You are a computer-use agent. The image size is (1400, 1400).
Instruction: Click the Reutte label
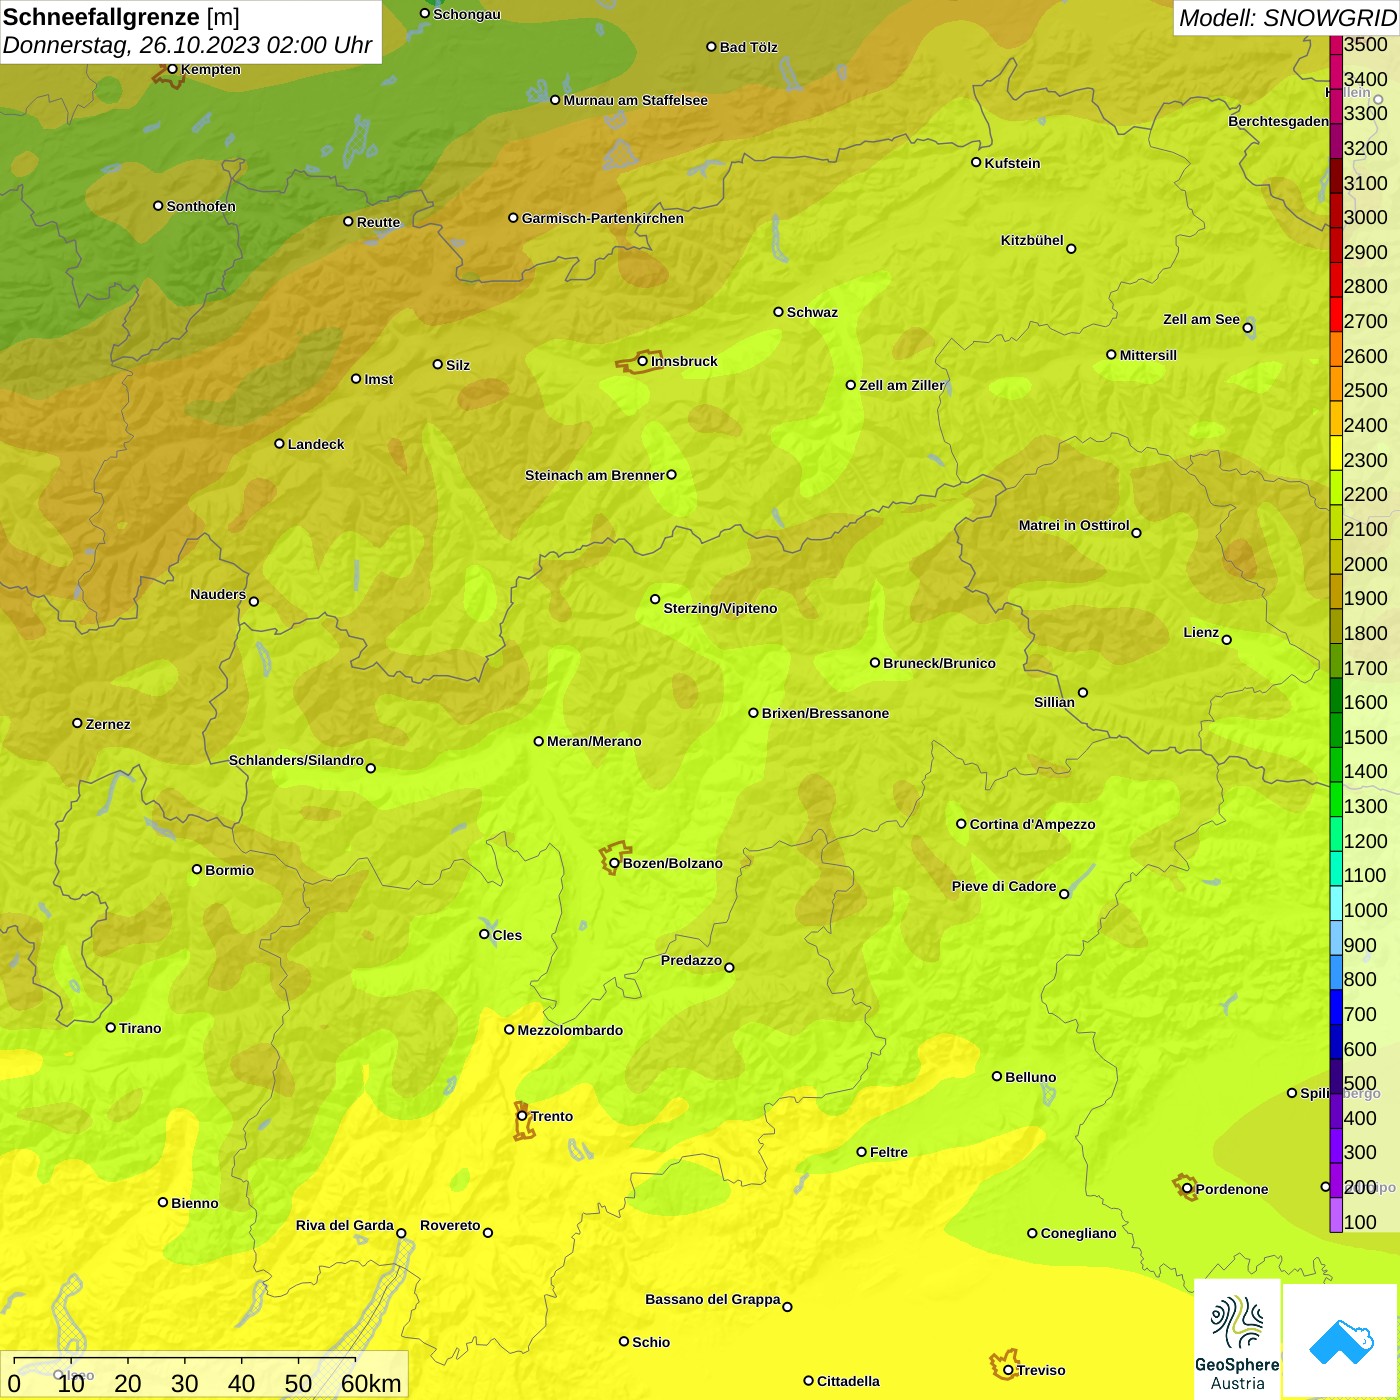tap(378, 222)
